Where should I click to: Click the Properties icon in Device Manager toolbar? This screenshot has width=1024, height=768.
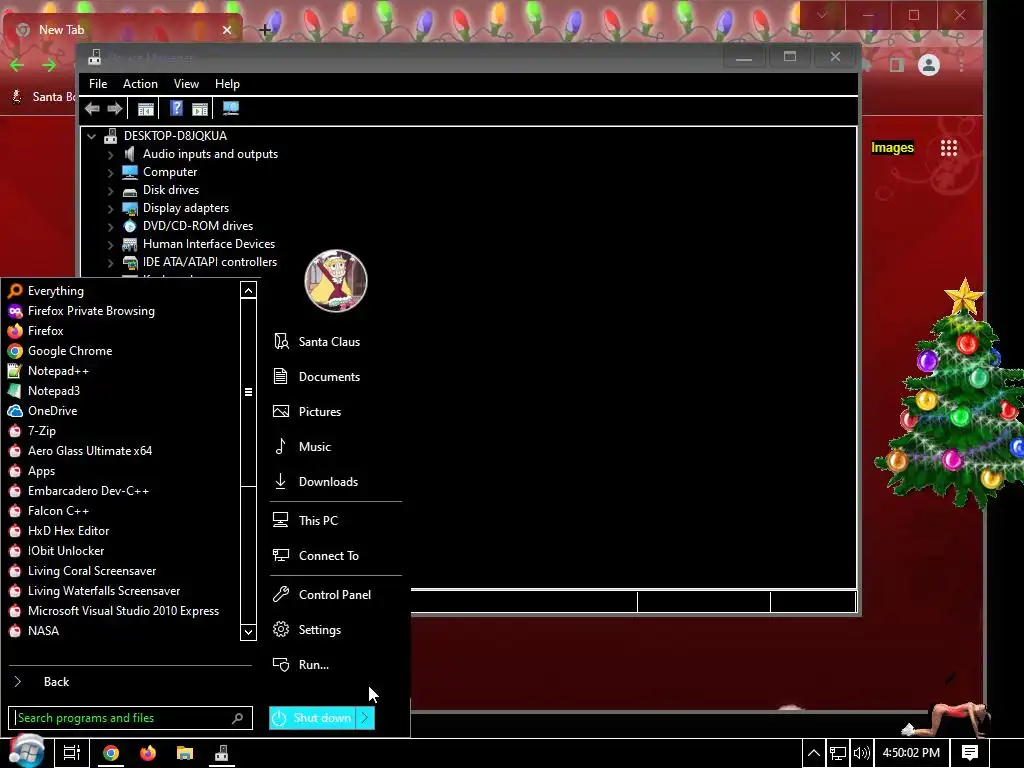146,109
